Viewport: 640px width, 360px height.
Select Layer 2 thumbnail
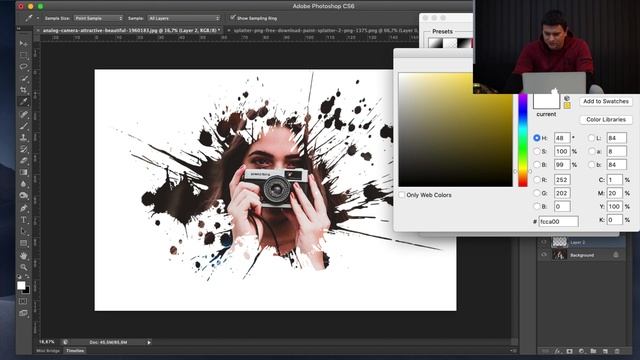click(559, 242)
